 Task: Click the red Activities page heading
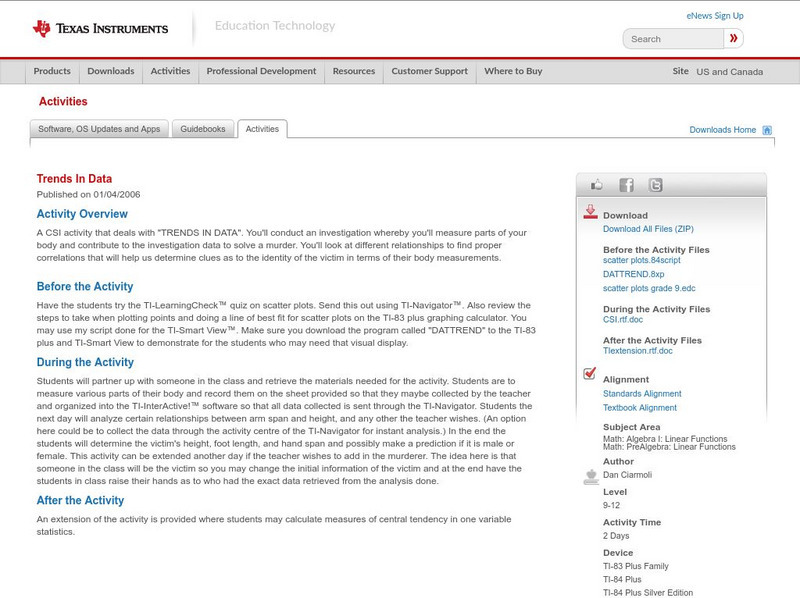[63, 102]
